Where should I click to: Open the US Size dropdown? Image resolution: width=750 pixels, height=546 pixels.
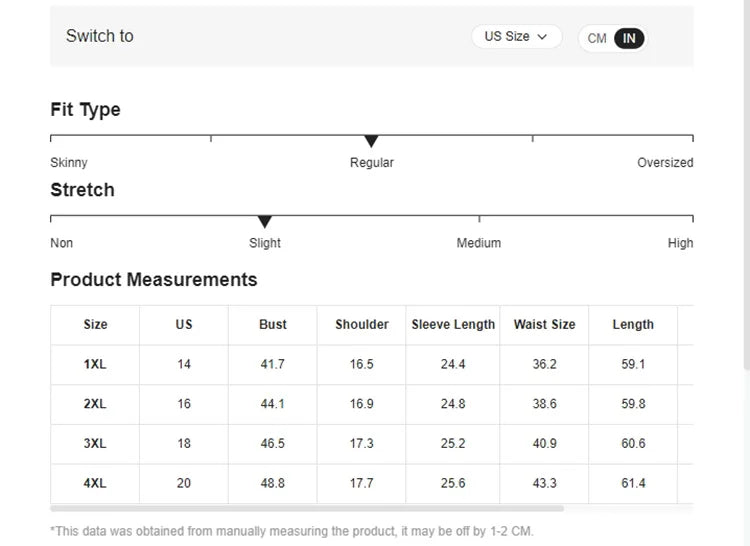point(516,37)
